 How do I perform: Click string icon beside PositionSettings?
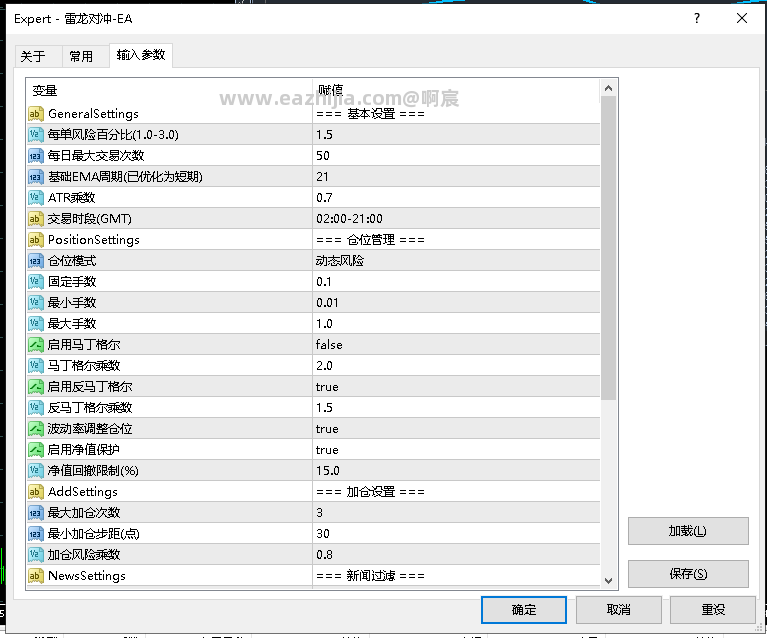pos(36,240)
